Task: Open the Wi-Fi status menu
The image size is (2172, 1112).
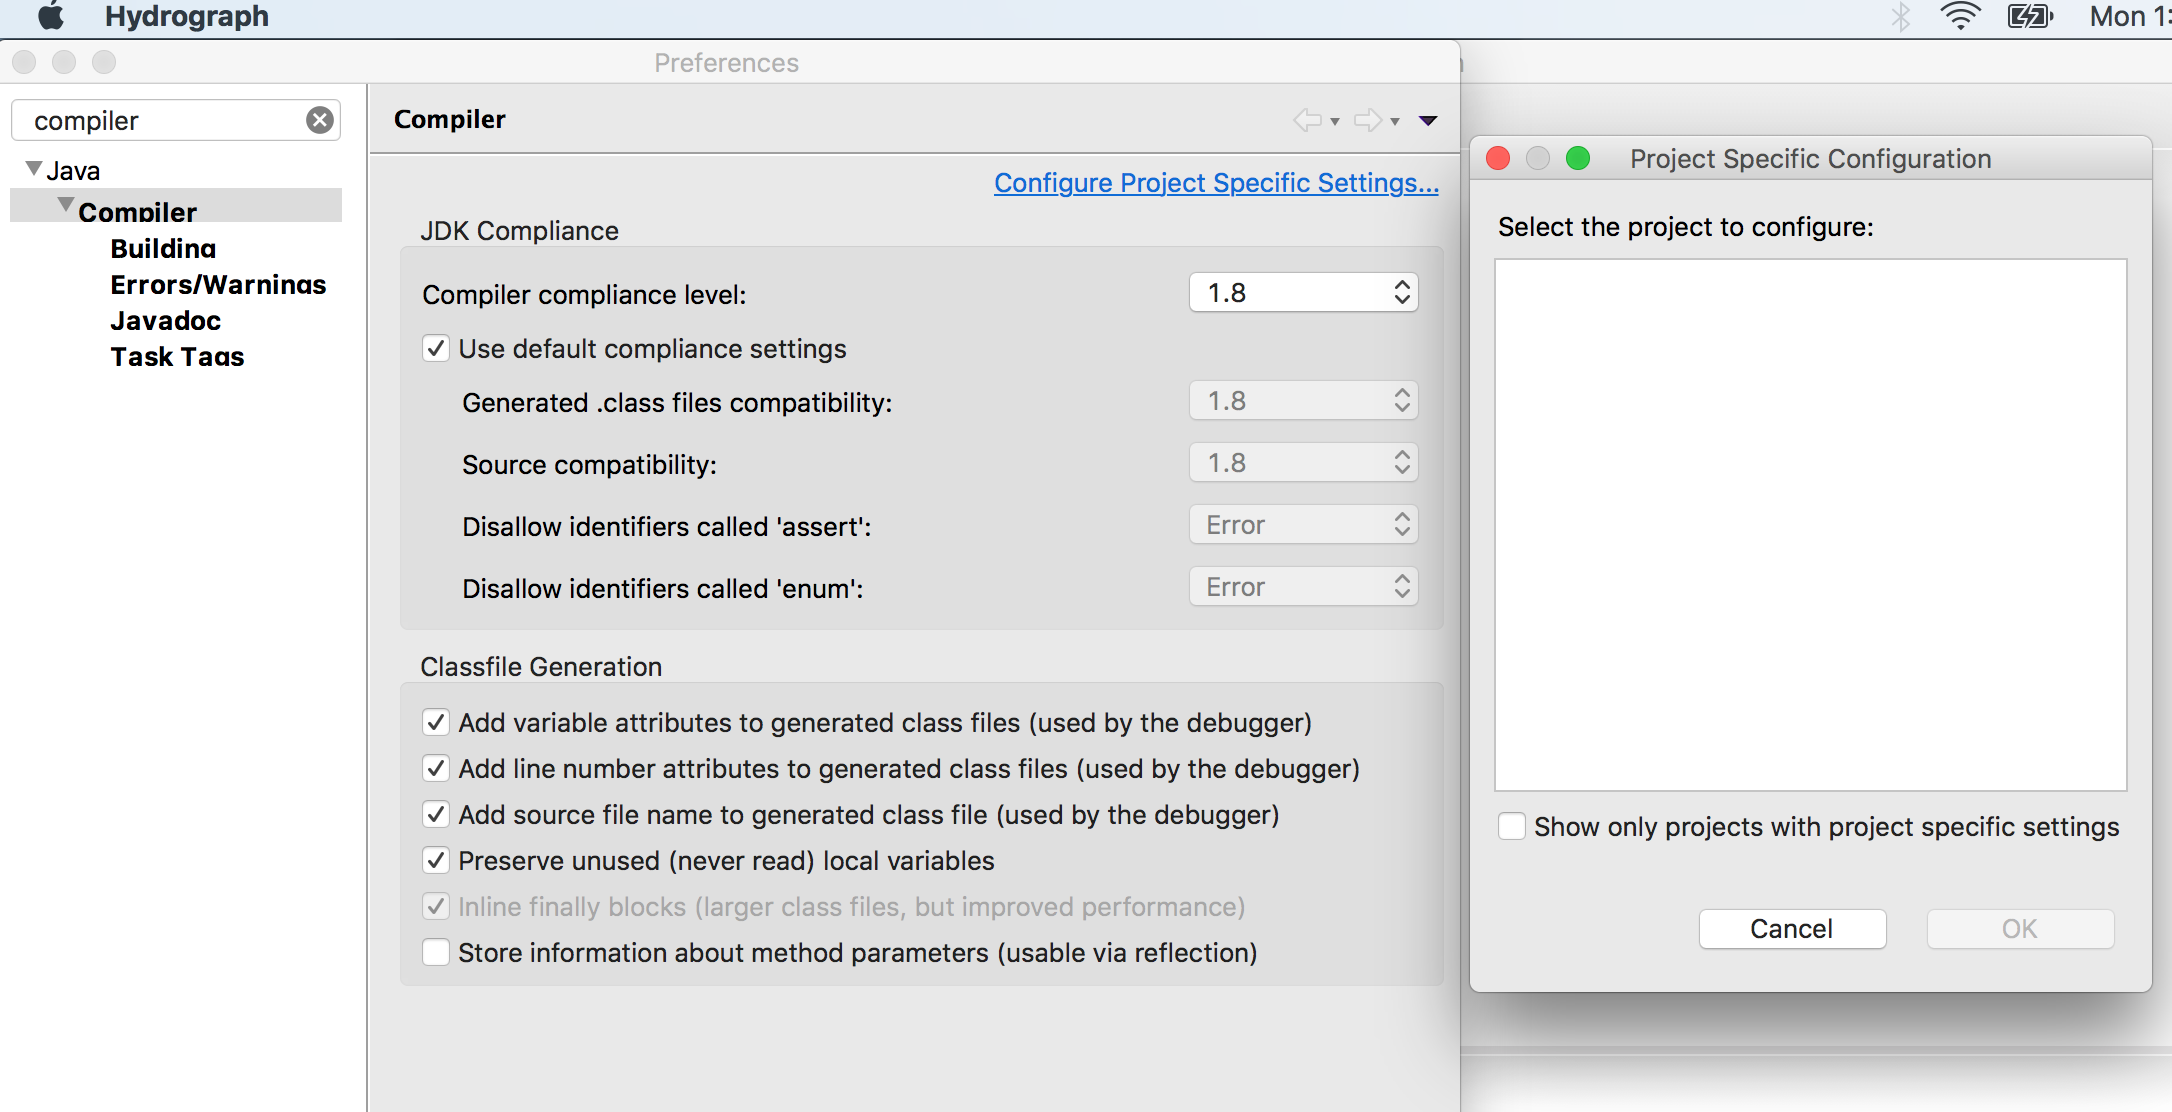Action: 1960,16
